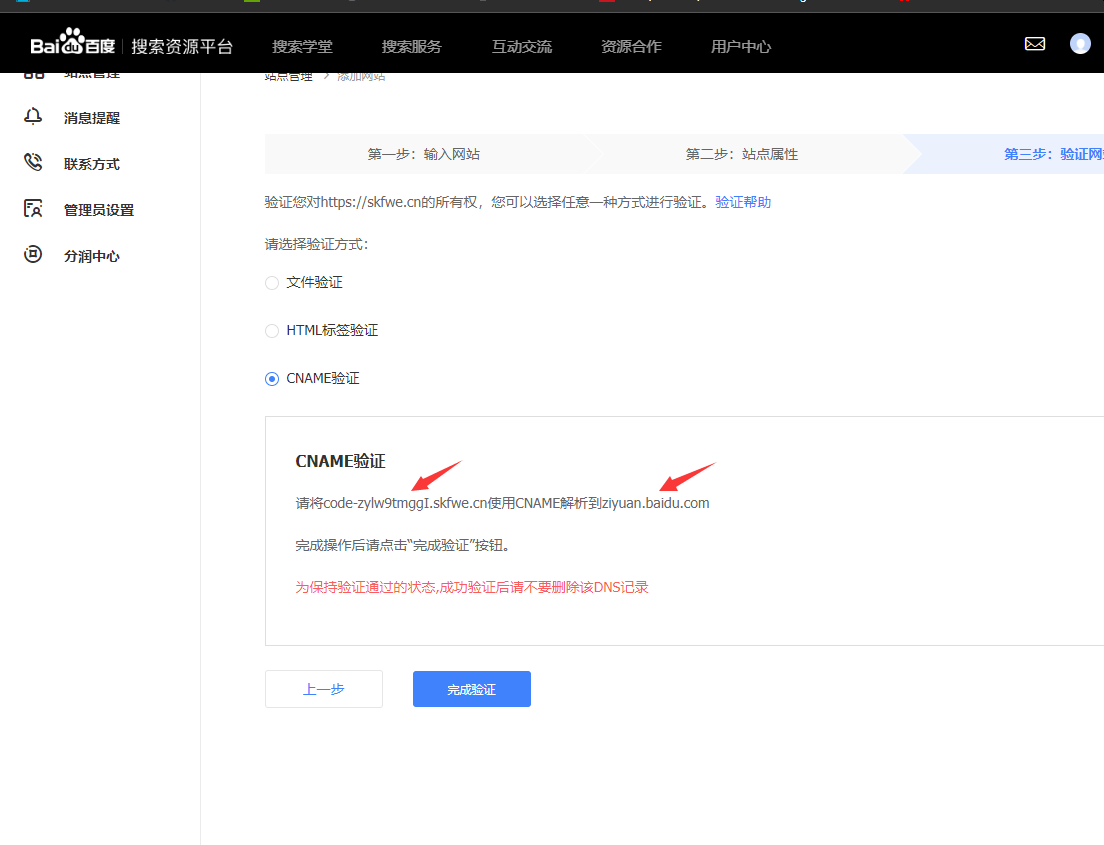Click the Baidu logo in header

pos(72,46)
